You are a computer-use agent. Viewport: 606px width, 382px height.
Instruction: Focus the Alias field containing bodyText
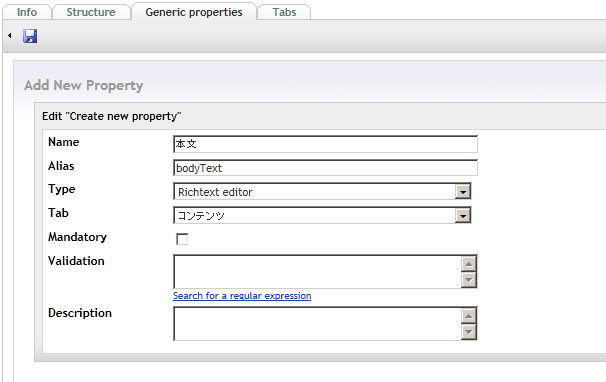(325, 168)
